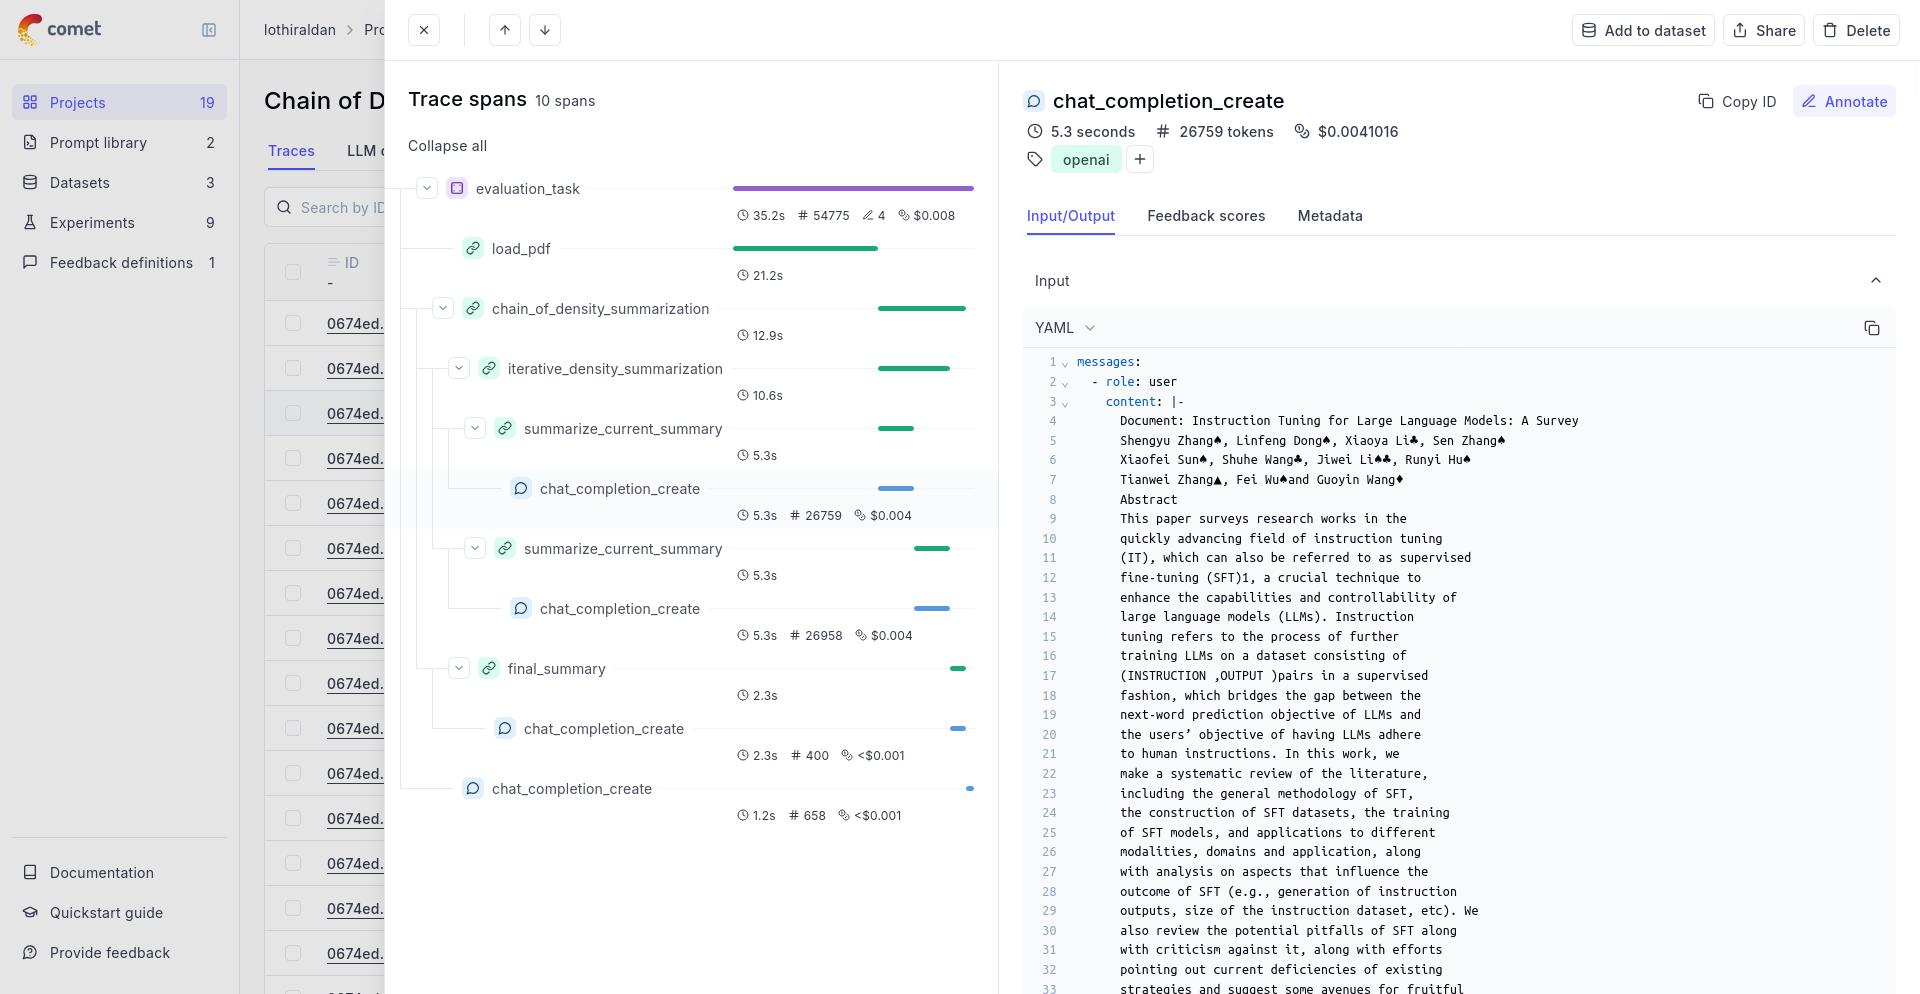The width and height of the screenshot is (1920, 994).
Task: Navigate to the previous trace with the up arrow
Action: 504,30
